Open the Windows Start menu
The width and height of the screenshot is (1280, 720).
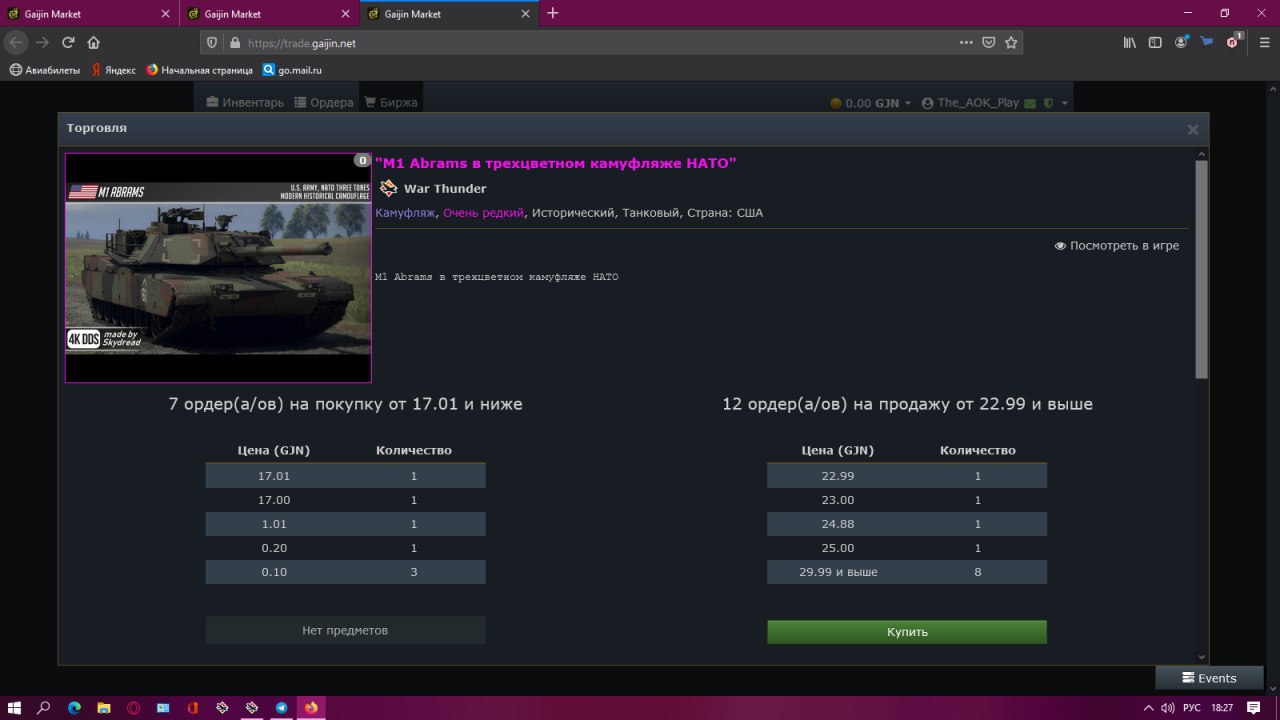14,707
